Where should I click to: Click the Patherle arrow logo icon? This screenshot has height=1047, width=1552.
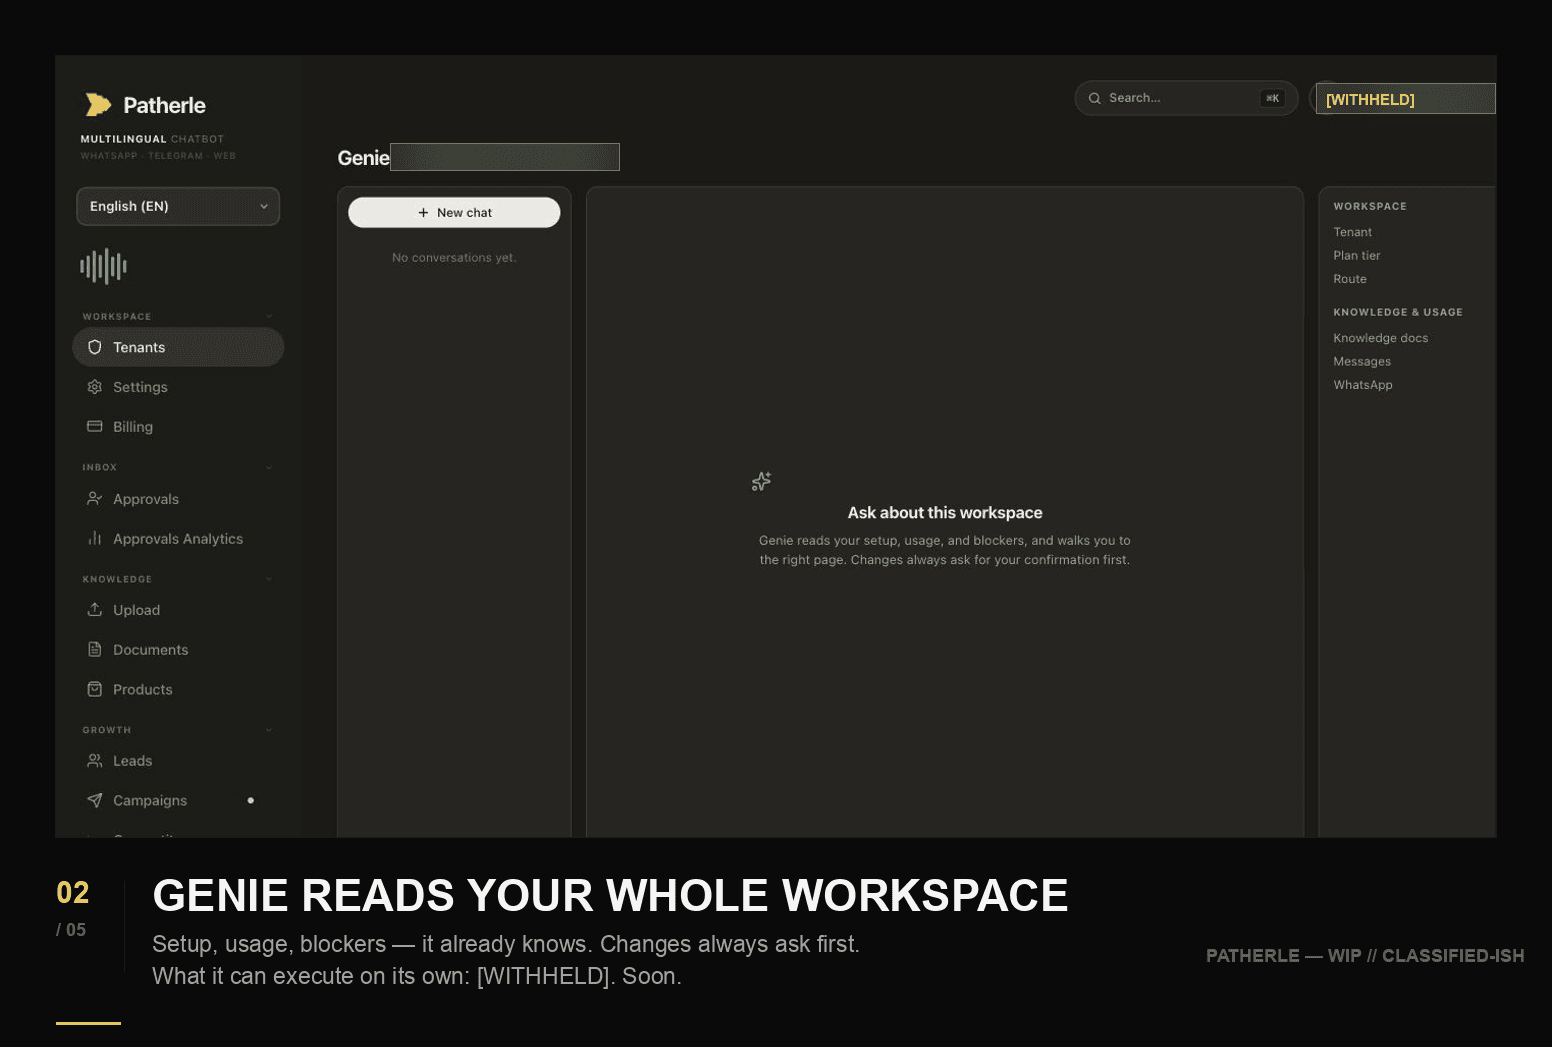point(98,105)
